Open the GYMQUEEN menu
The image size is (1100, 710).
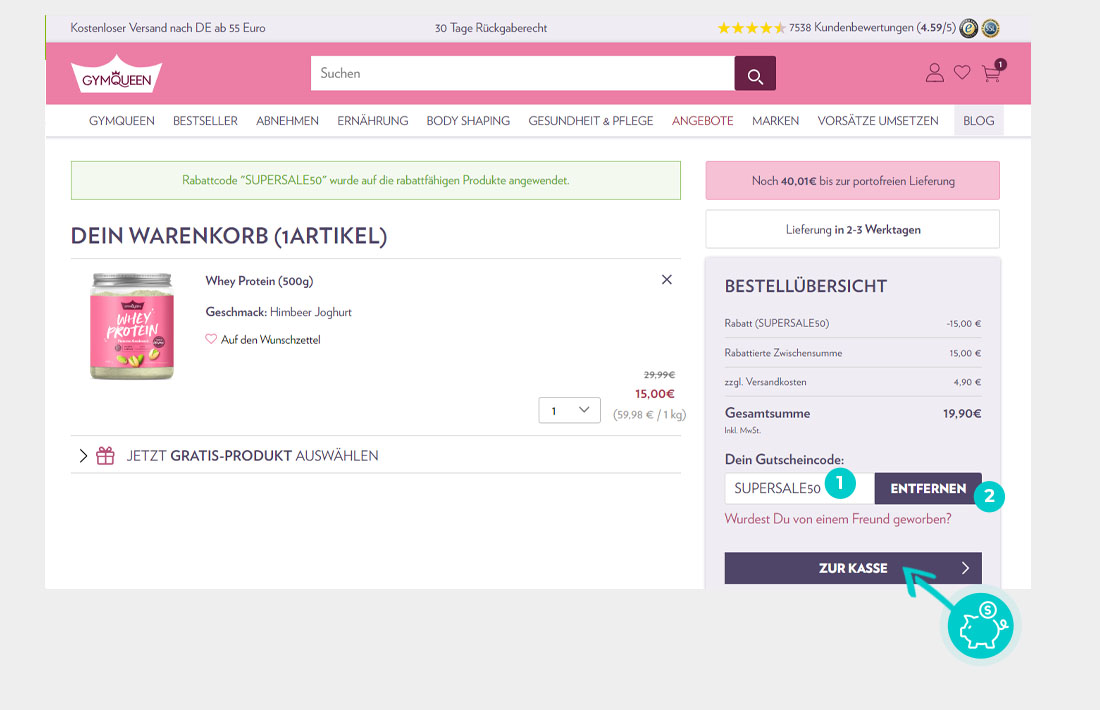pyautogui.click(x=121, y=121)
